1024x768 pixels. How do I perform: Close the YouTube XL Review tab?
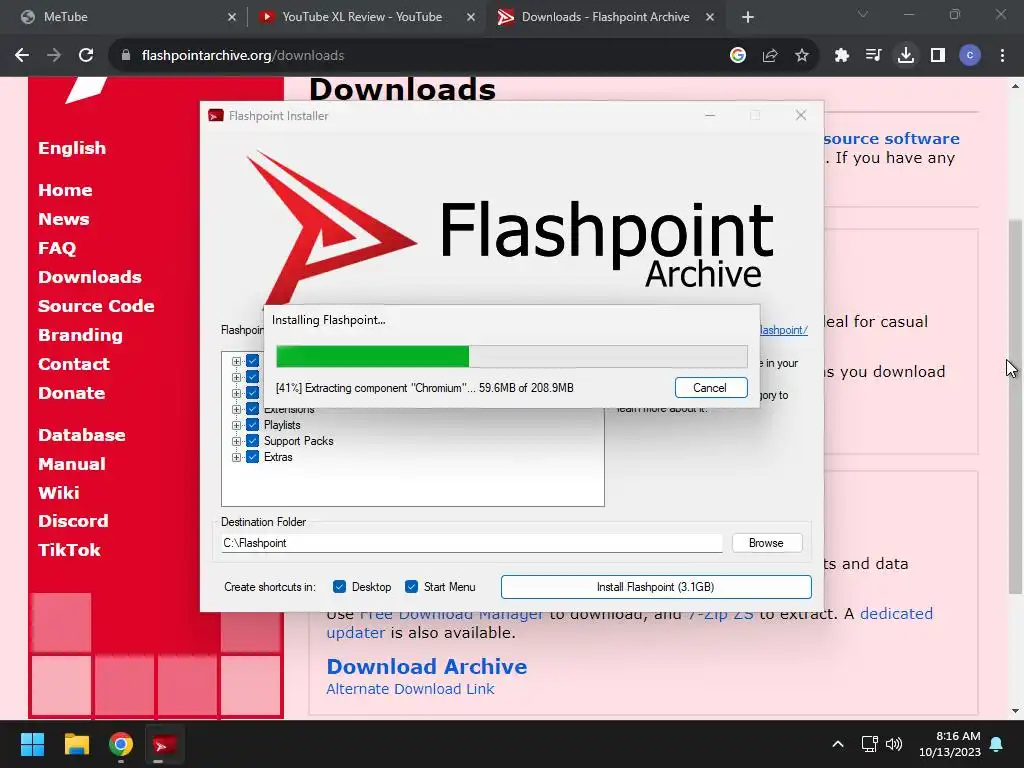click(471, 17)
